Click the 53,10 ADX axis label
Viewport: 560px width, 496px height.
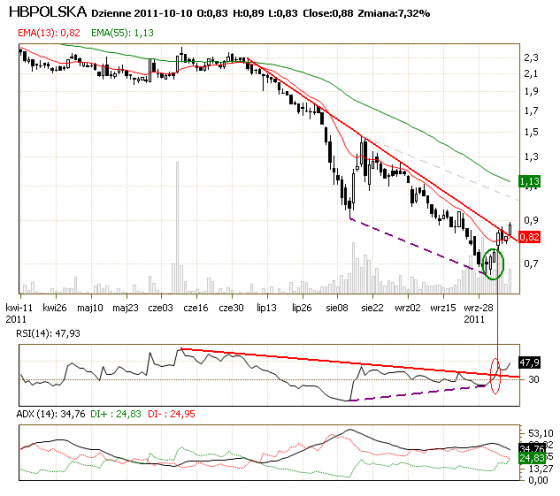[x=540, y=434]
